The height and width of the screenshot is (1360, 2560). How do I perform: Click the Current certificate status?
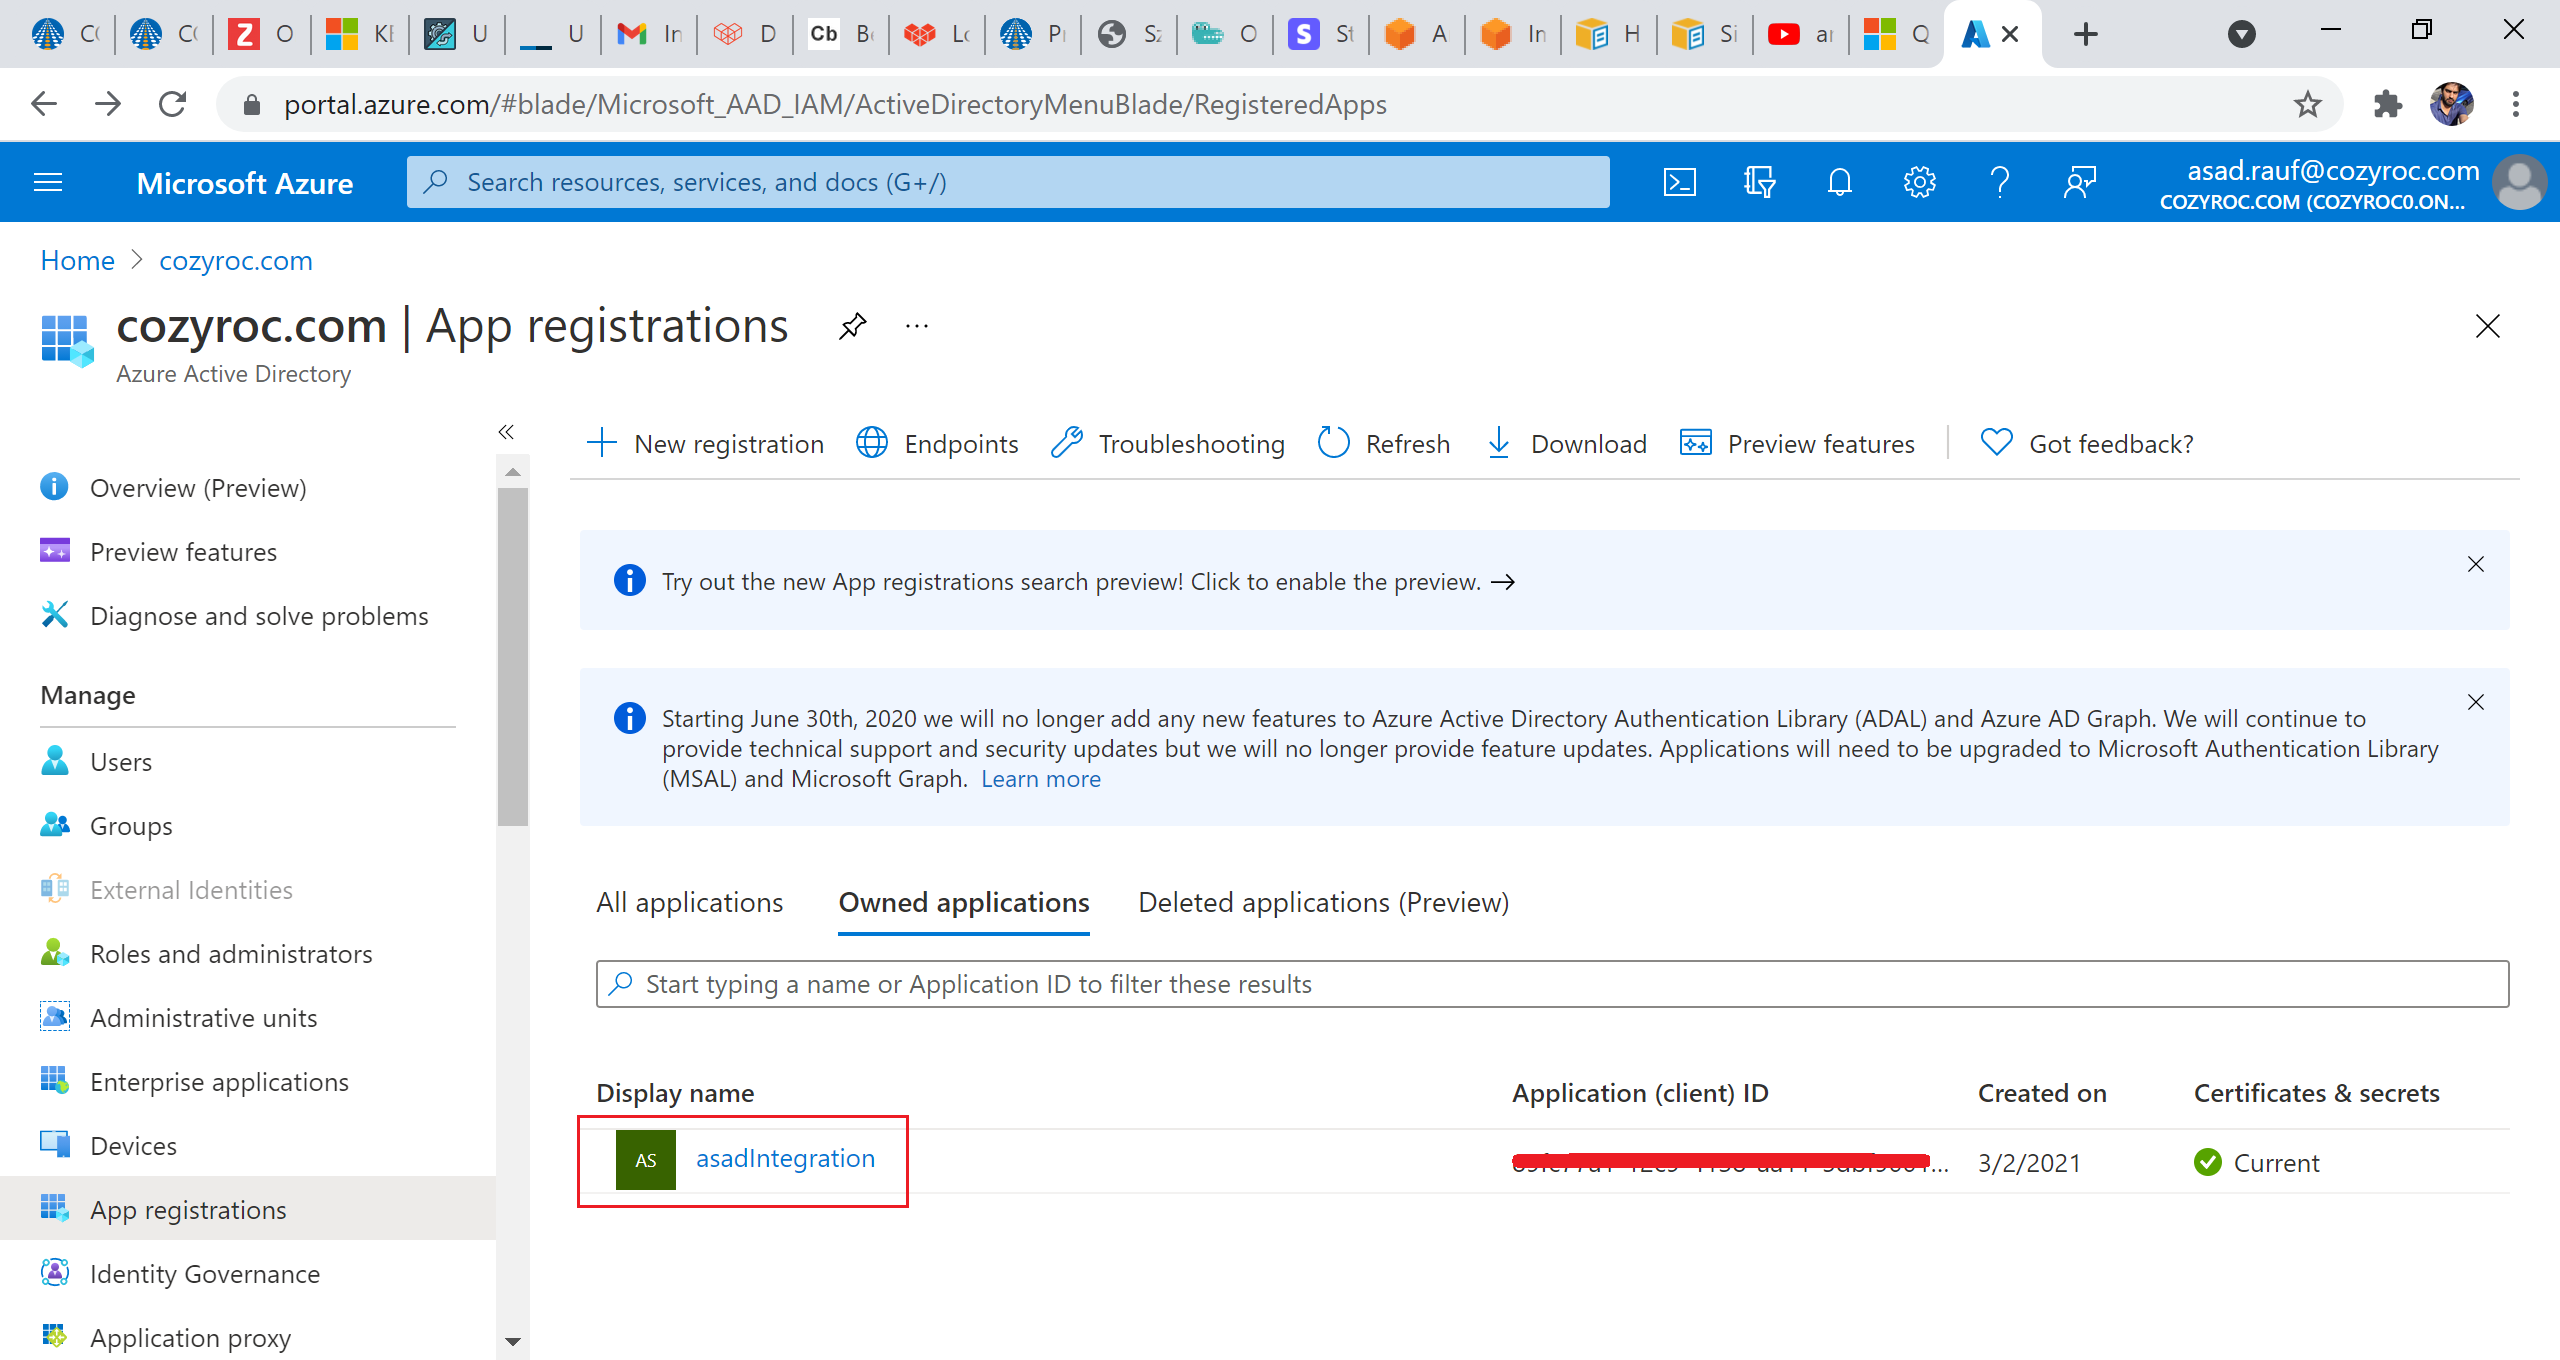tap(2256, 1162)
